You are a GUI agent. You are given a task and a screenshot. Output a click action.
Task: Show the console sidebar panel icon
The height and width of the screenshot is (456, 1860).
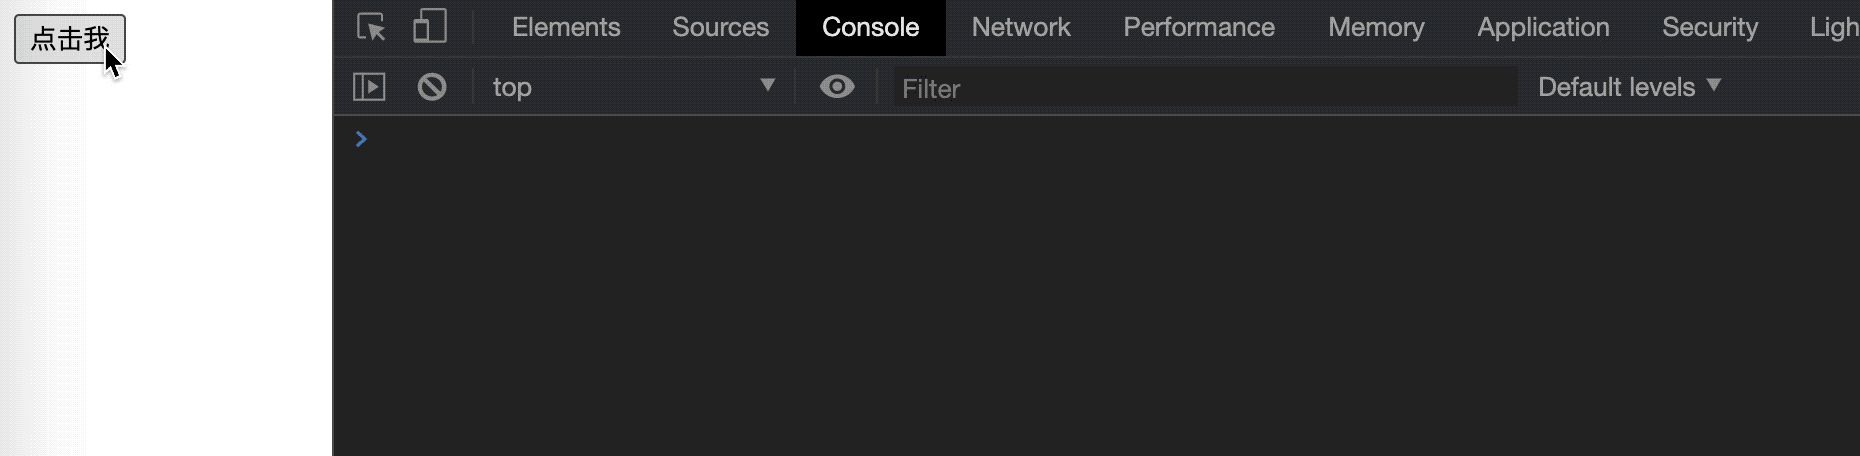(x=369, y=87)
